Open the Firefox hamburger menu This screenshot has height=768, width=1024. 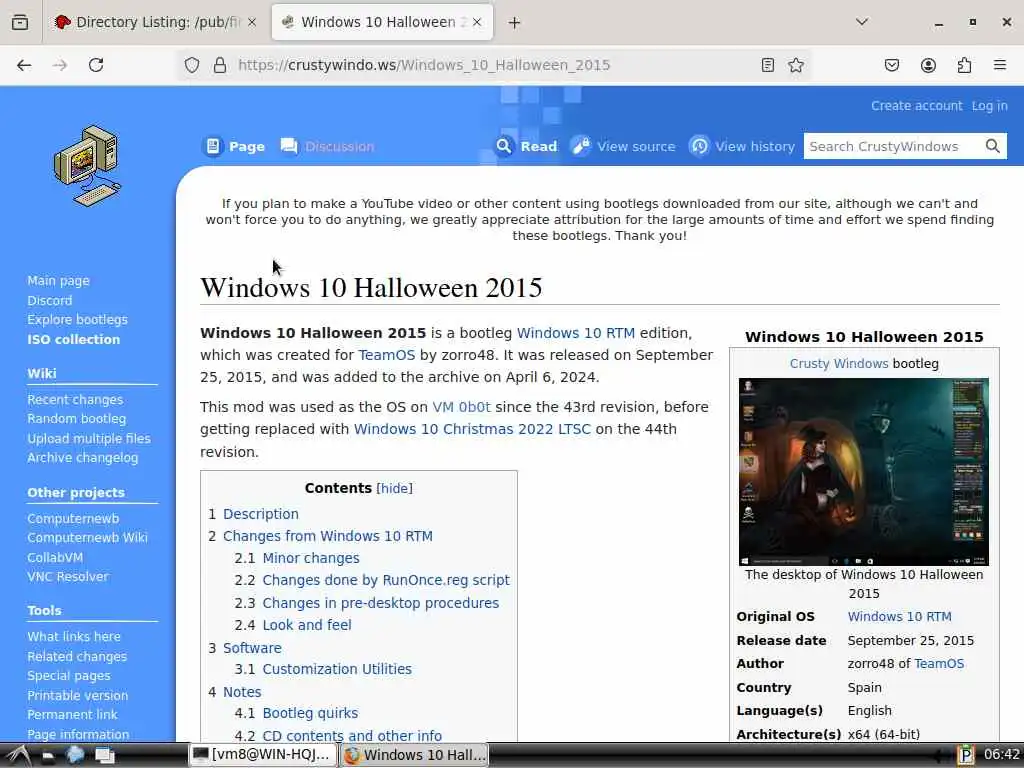point(1000,65)
